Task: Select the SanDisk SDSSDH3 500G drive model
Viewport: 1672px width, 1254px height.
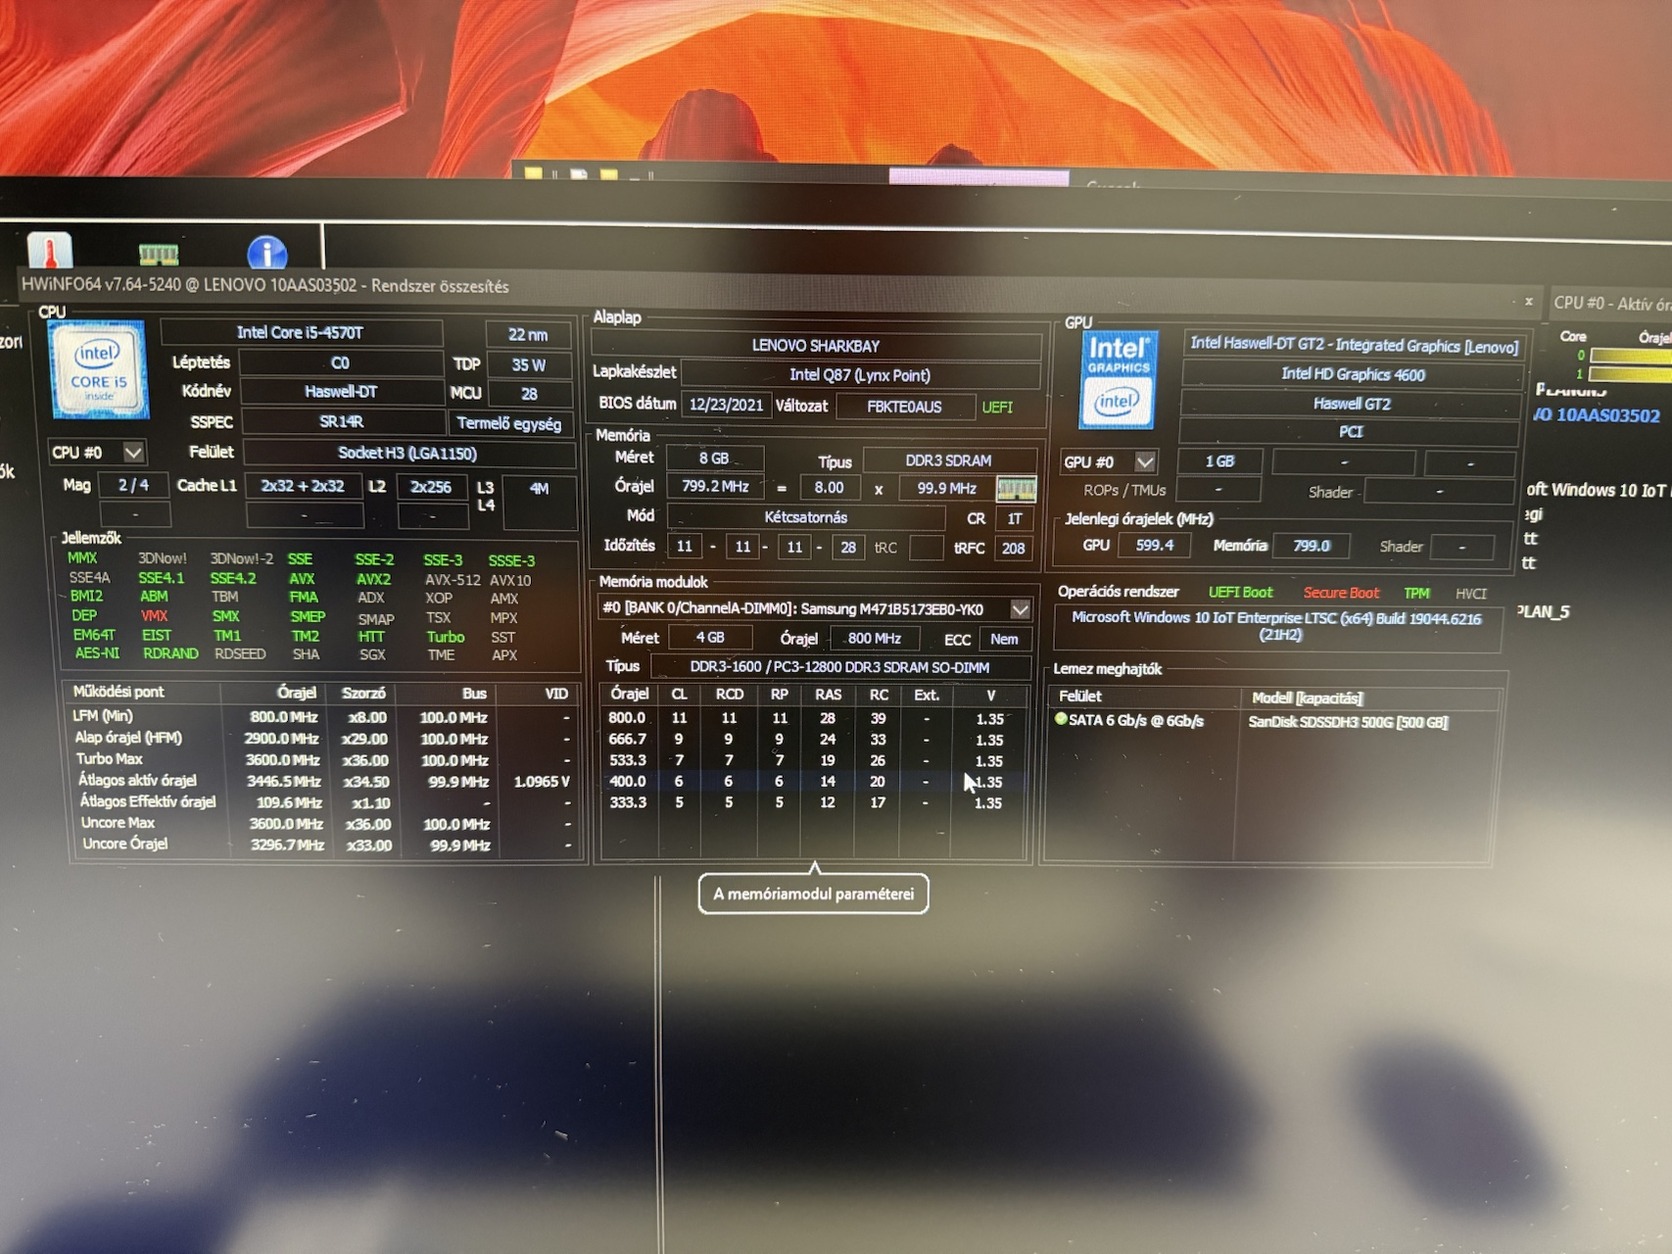Action: (x=1348, y=722)
